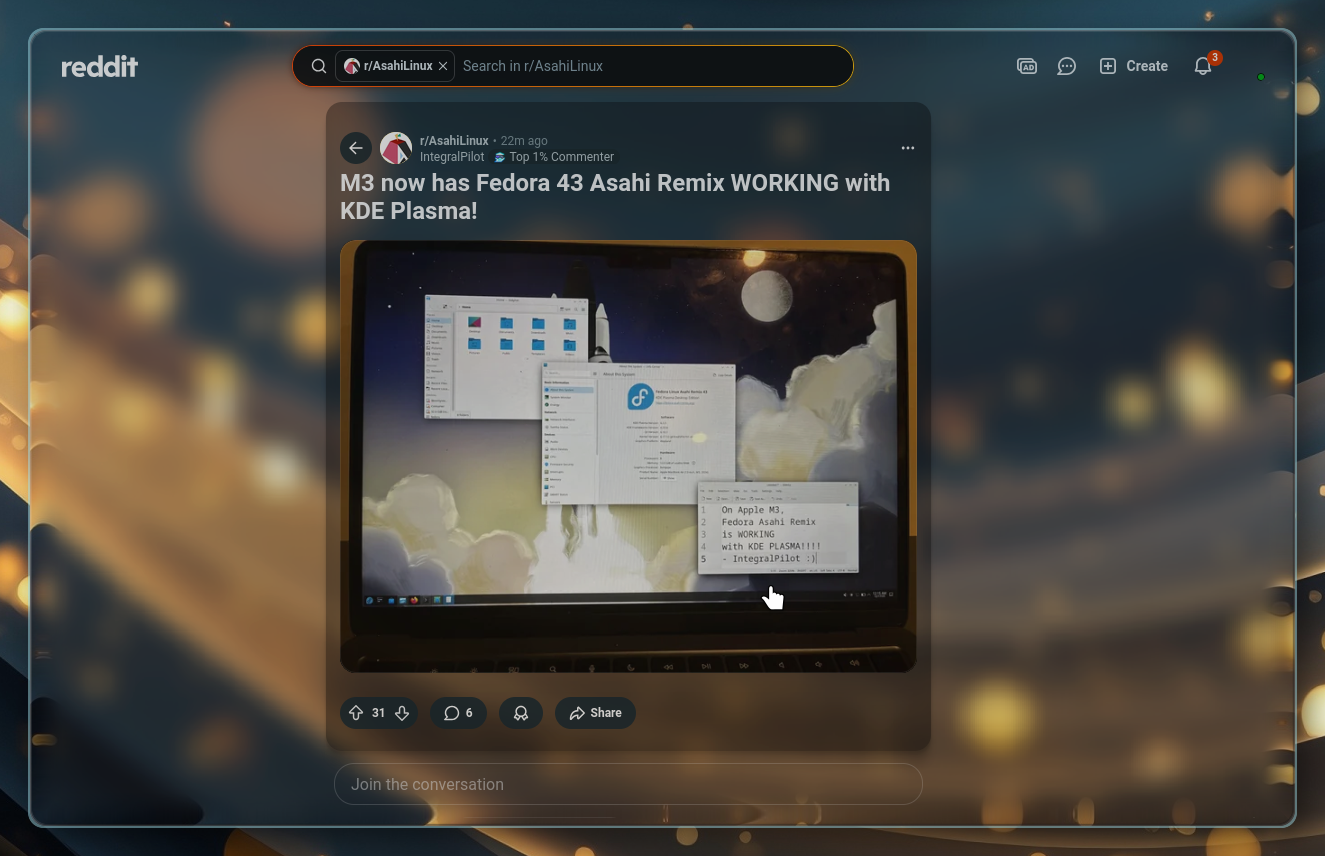Go back using the arrow button
This screenshot has width=1325, height=856.
pos(356,148)
